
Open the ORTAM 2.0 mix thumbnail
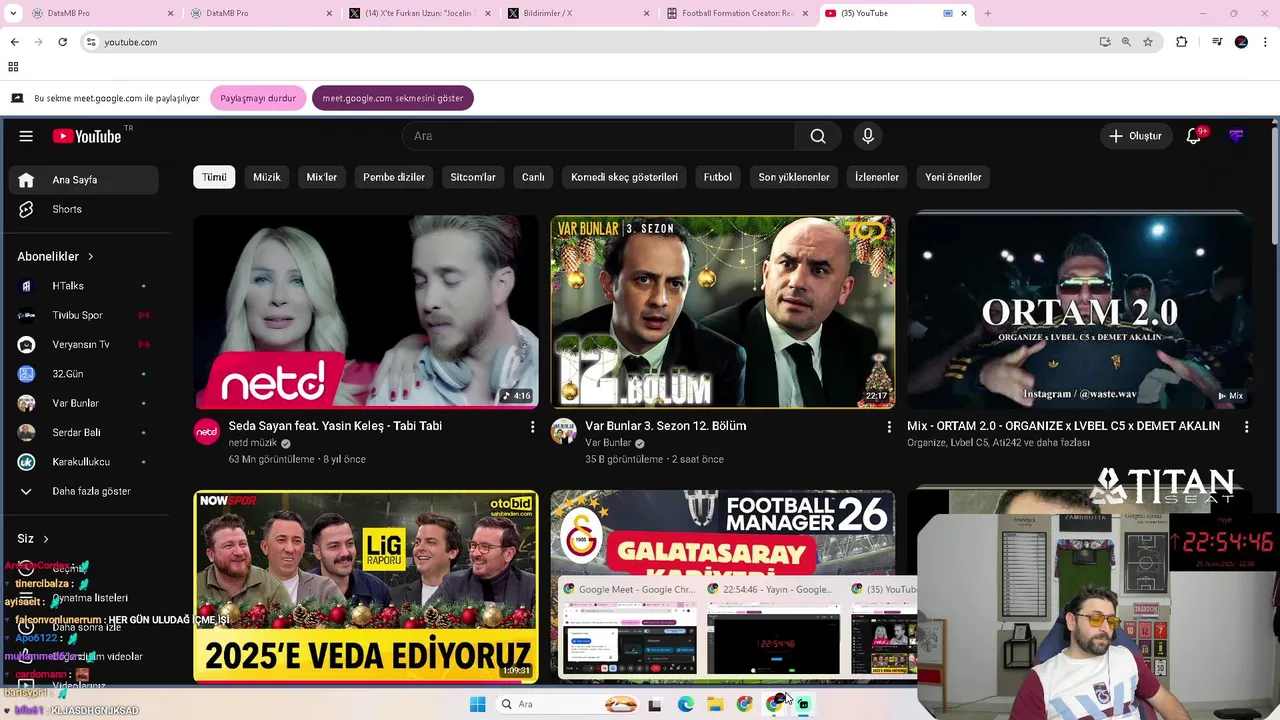(x=1079, y=312)
